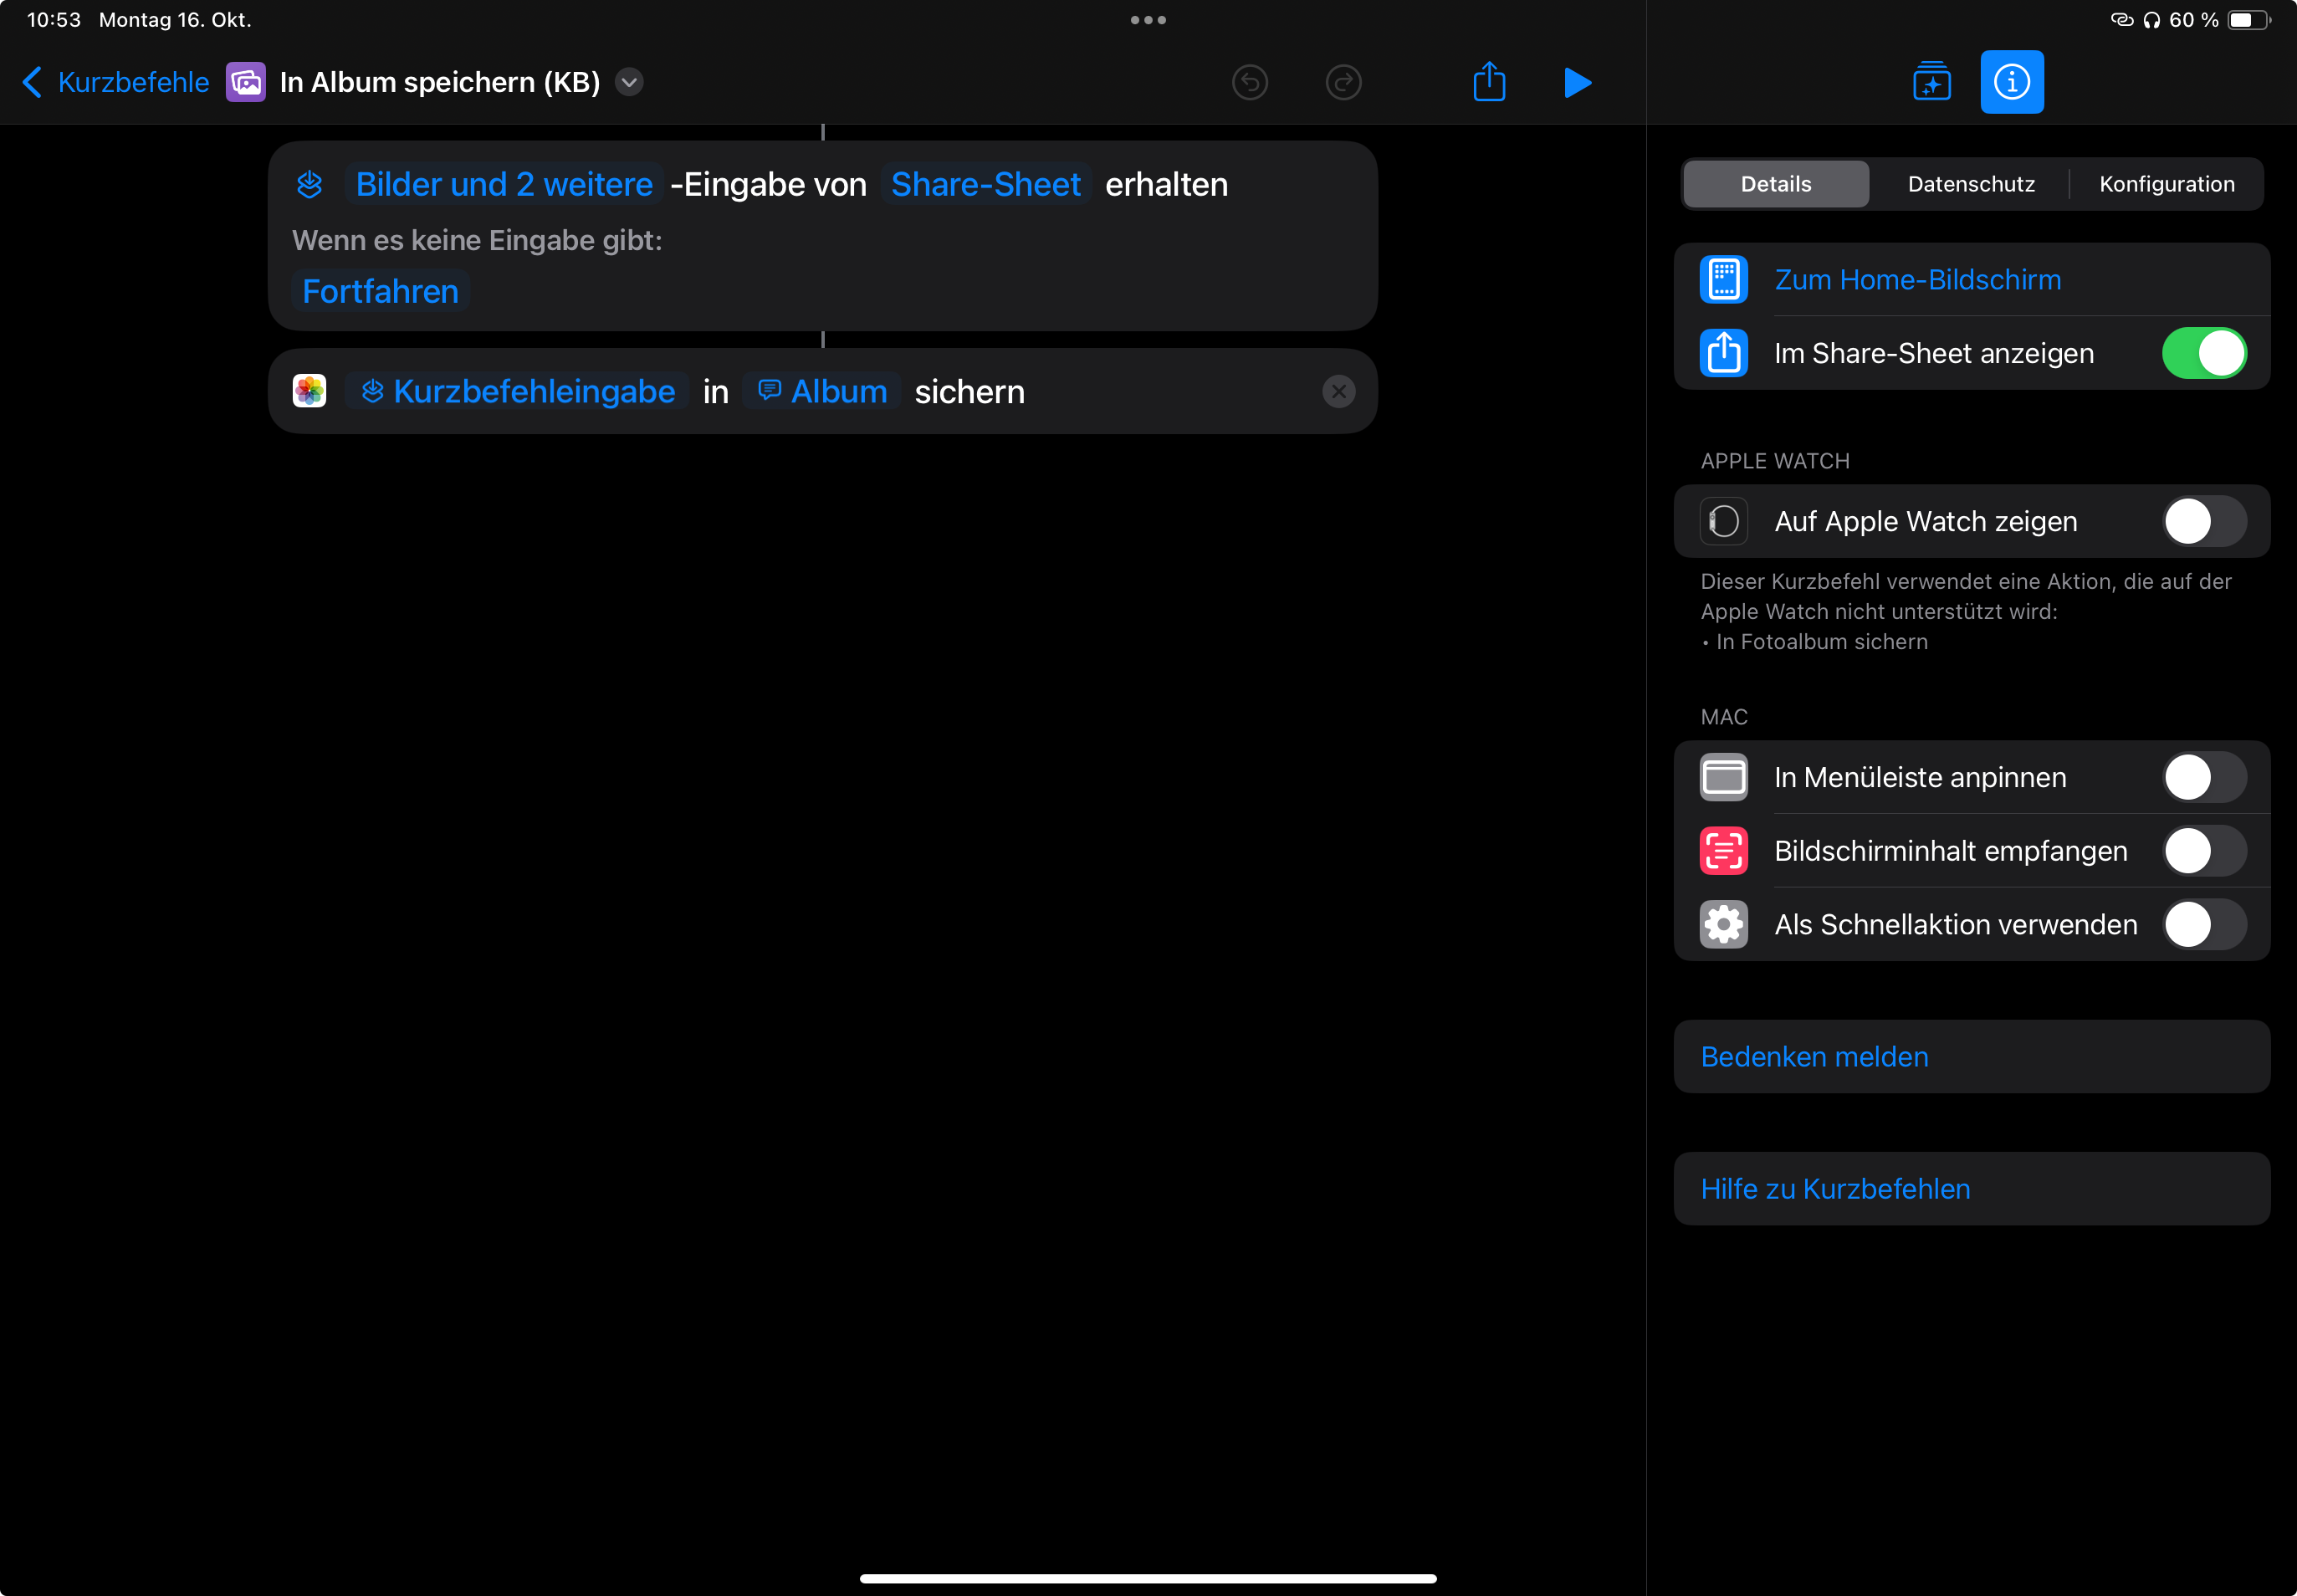This screenshot has width=2297, height=1596.
Task: Disable Im Share-Sheet anzeigen switch
Action: [2203, 353]
